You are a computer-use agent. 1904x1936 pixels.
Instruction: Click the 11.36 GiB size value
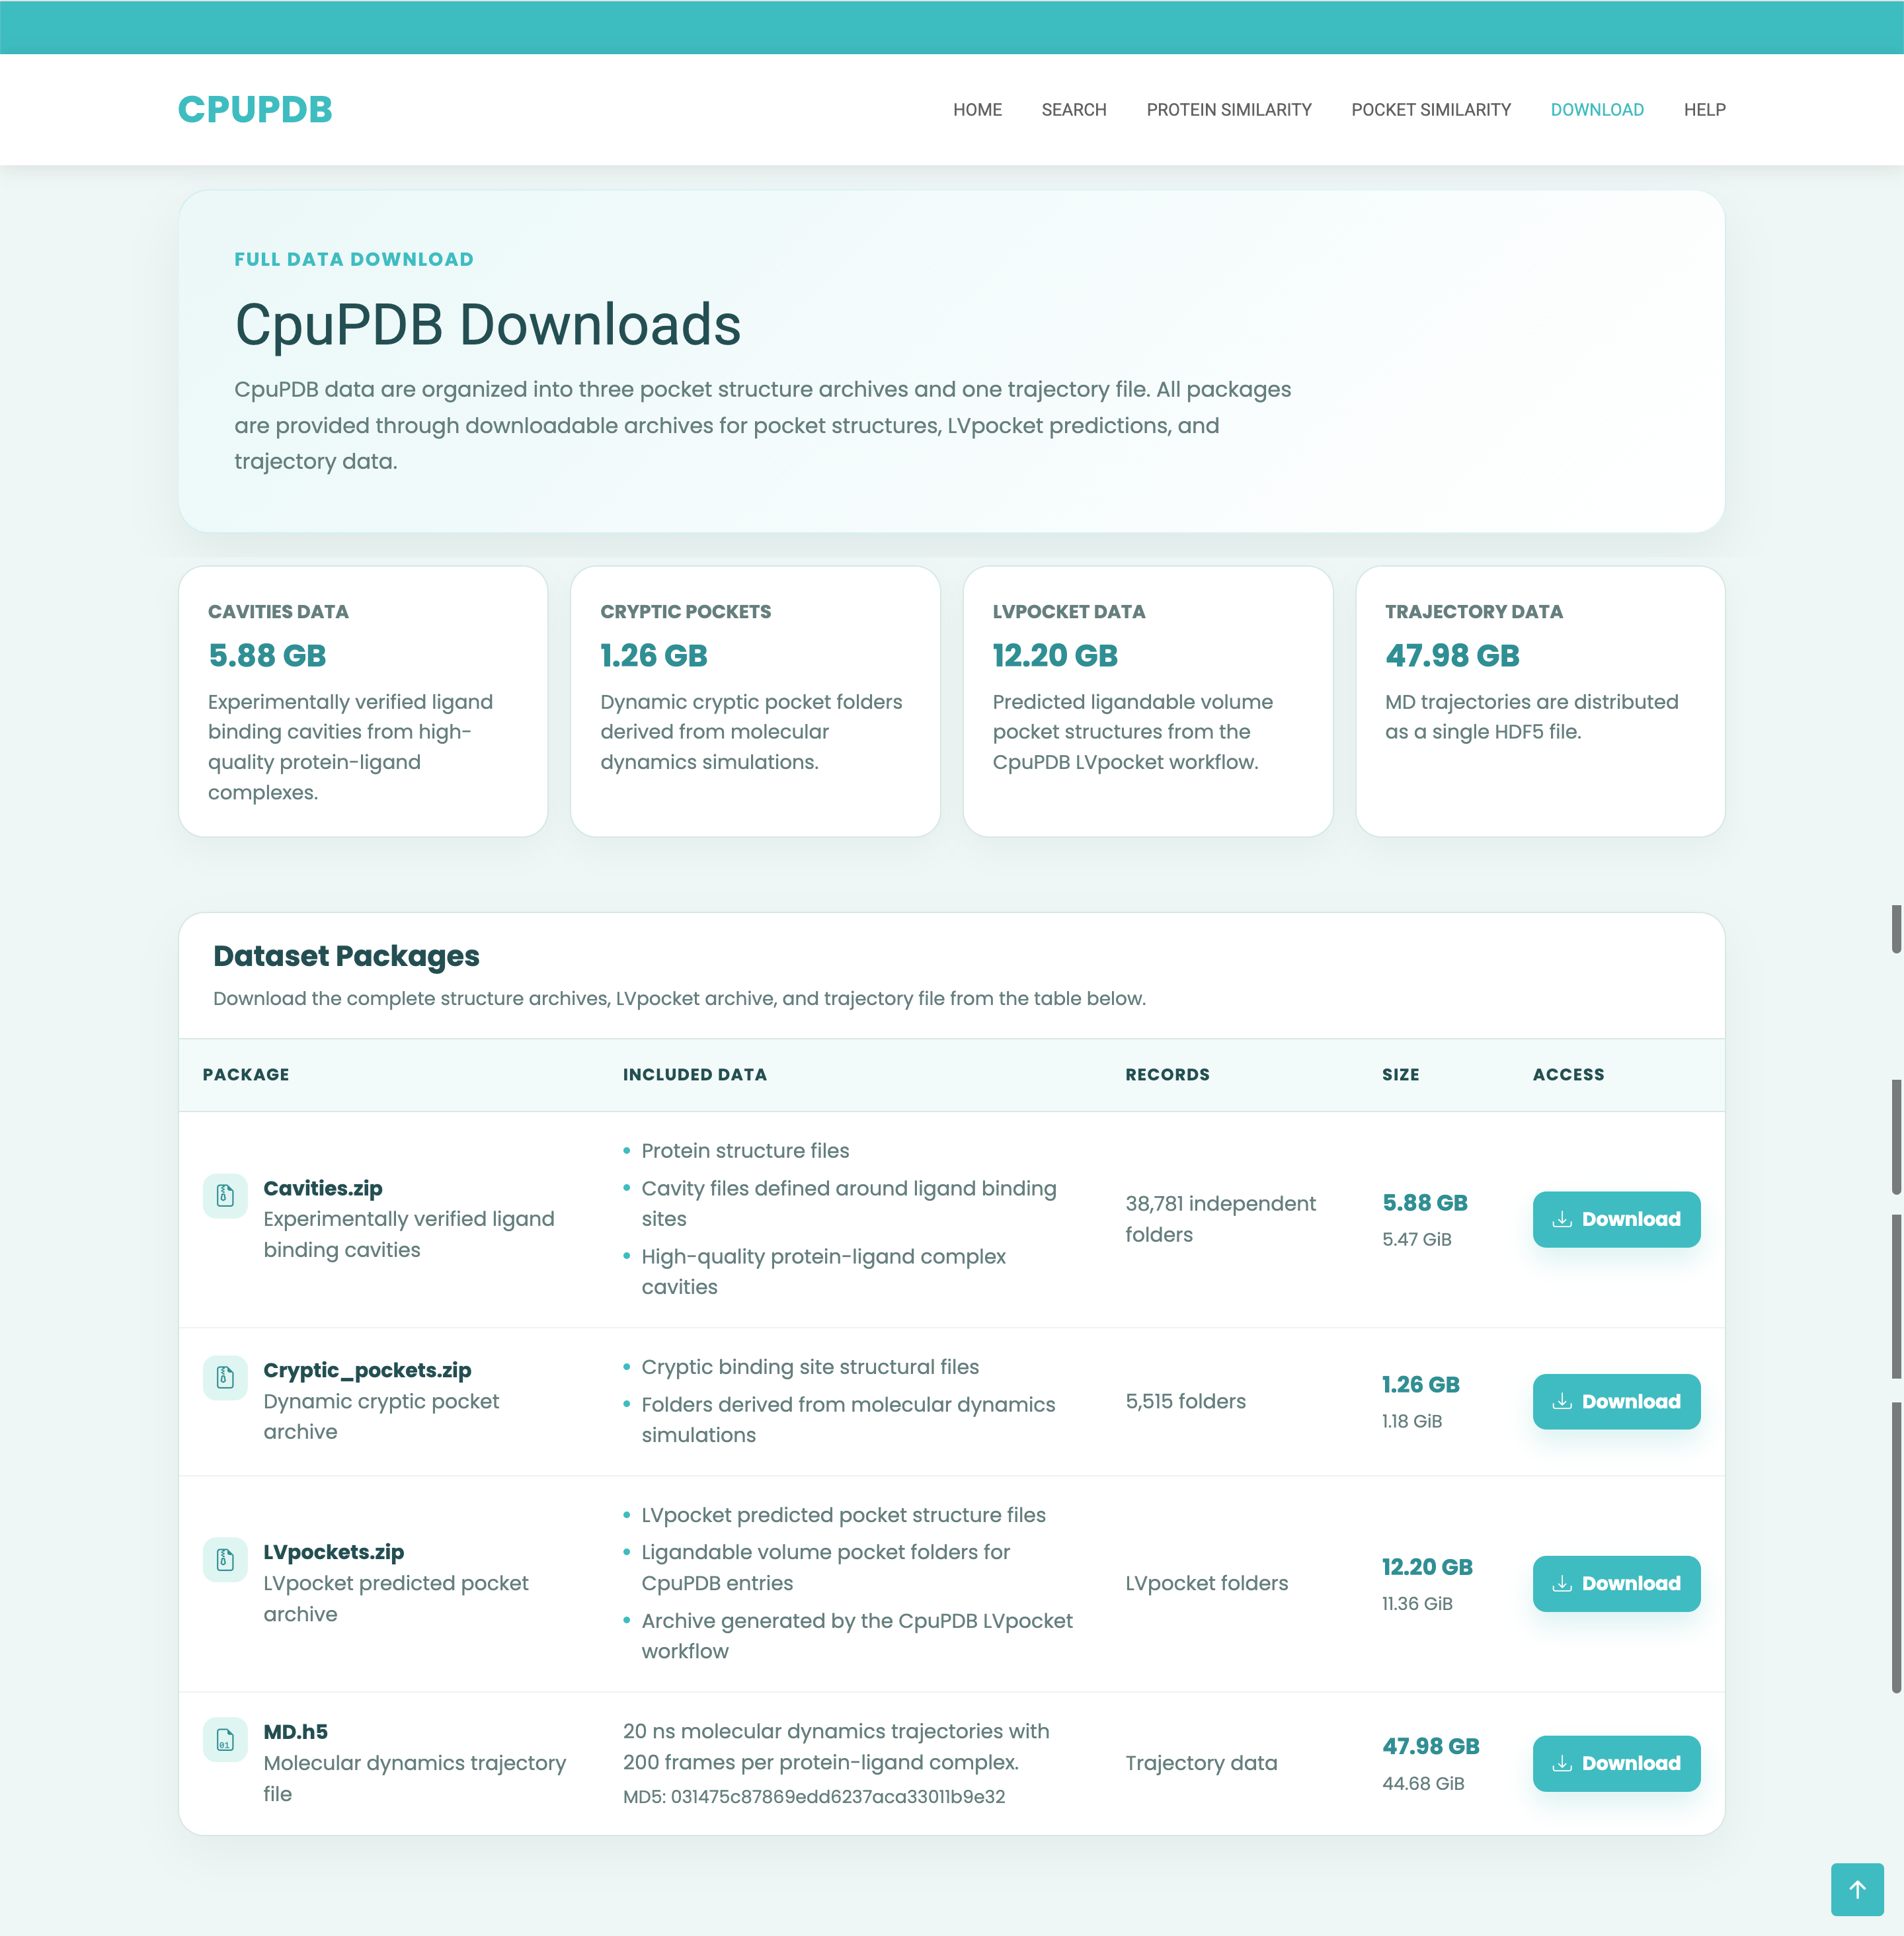[1417, 1603]
